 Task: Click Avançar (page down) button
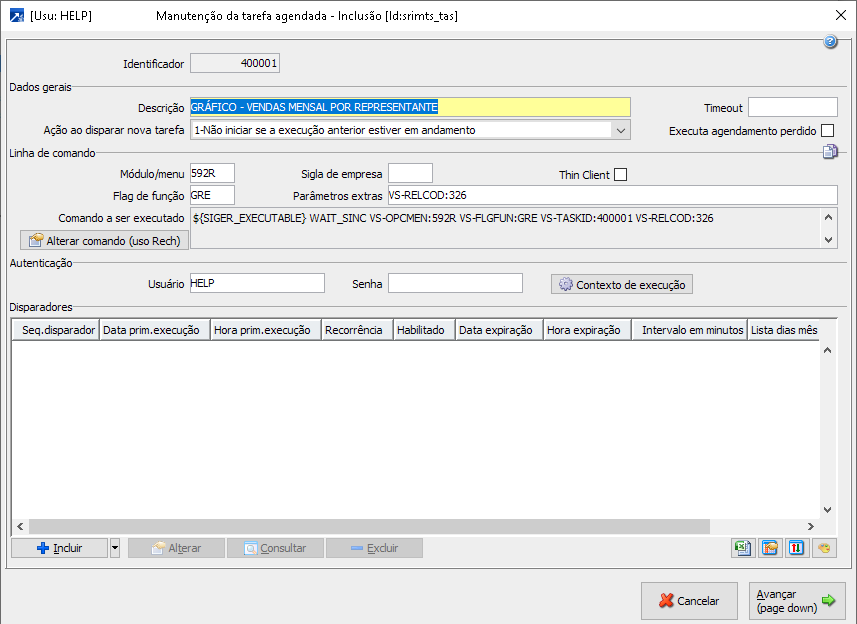click(x=797, y=601)
